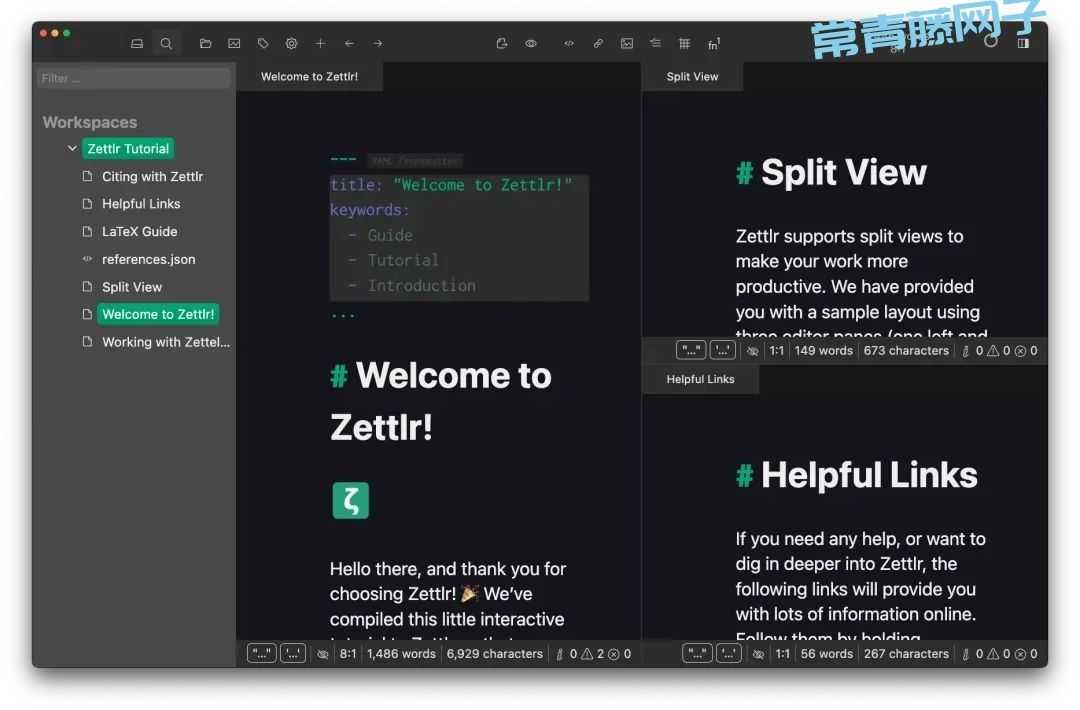Click the Tutorial keyword entry

point(403,260)
